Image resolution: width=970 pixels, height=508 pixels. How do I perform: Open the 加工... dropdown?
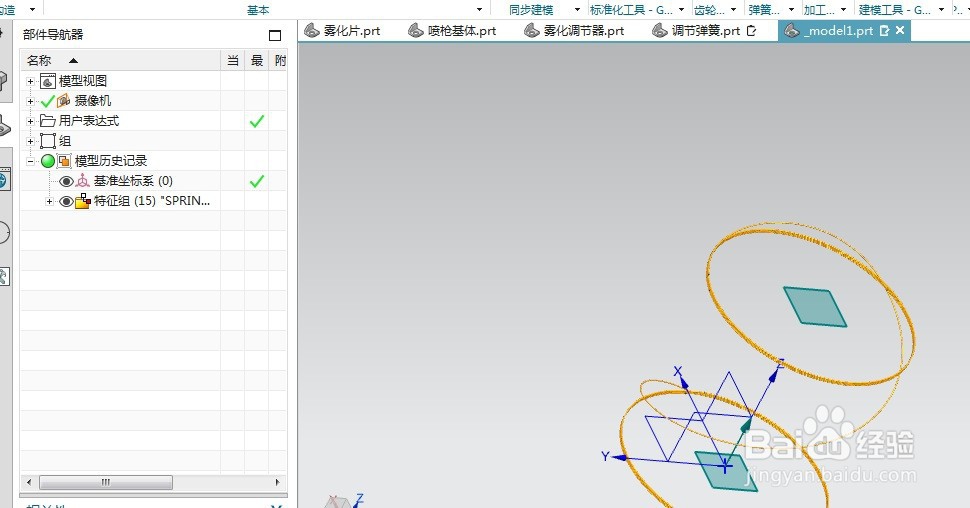(846, 9)
